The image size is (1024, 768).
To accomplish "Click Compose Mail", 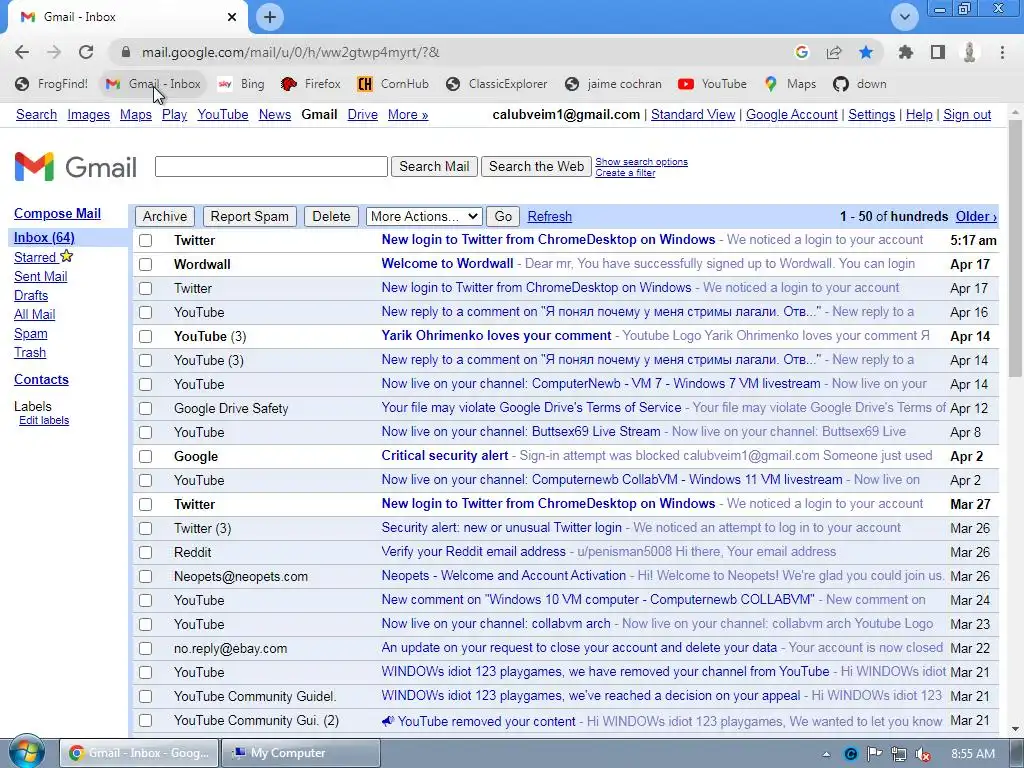I will pyautogui.click(x=57, y=214).
